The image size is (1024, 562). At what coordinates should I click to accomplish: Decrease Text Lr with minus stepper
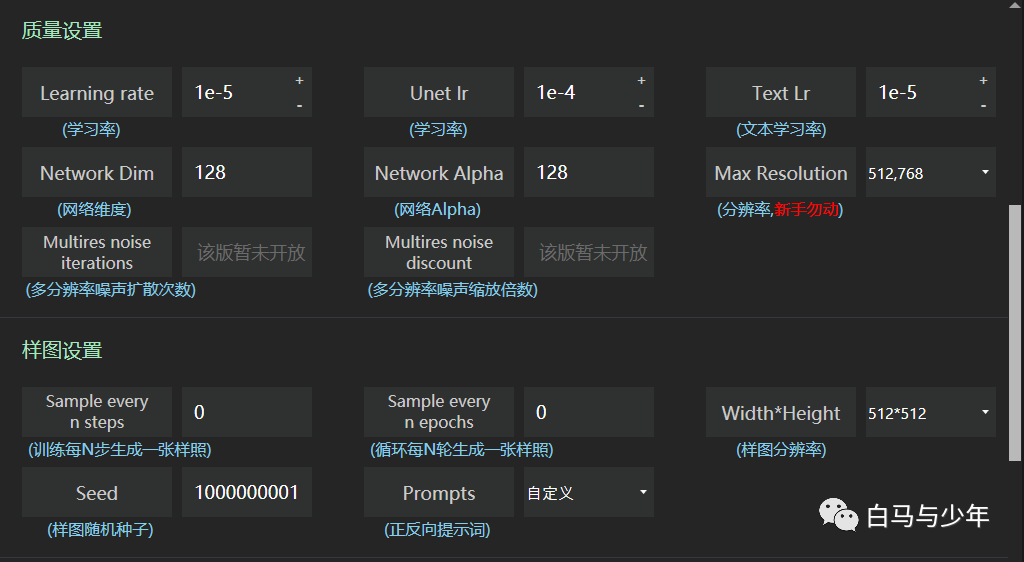click(x=983, y=105)
